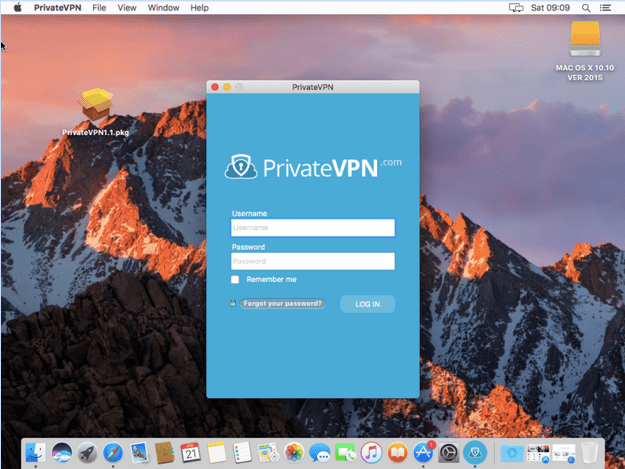Viewport: 625px width, 469px height.
Task: Minimize the PrivateVPN window
Action: point(227,87)
